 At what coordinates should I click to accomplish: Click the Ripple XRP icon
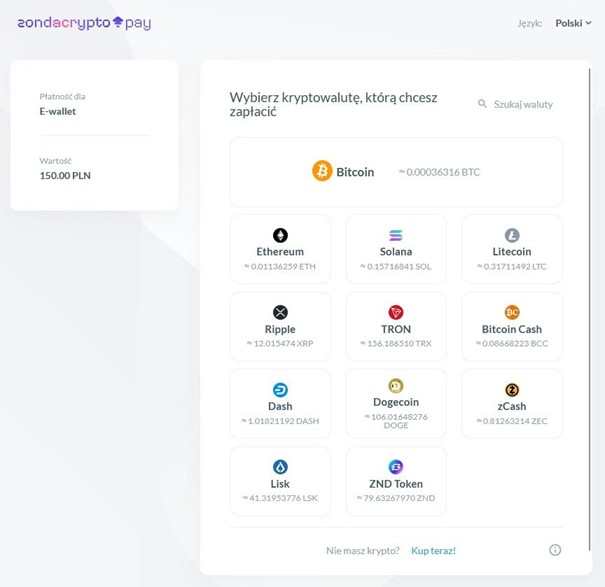[x=280, y=313]
